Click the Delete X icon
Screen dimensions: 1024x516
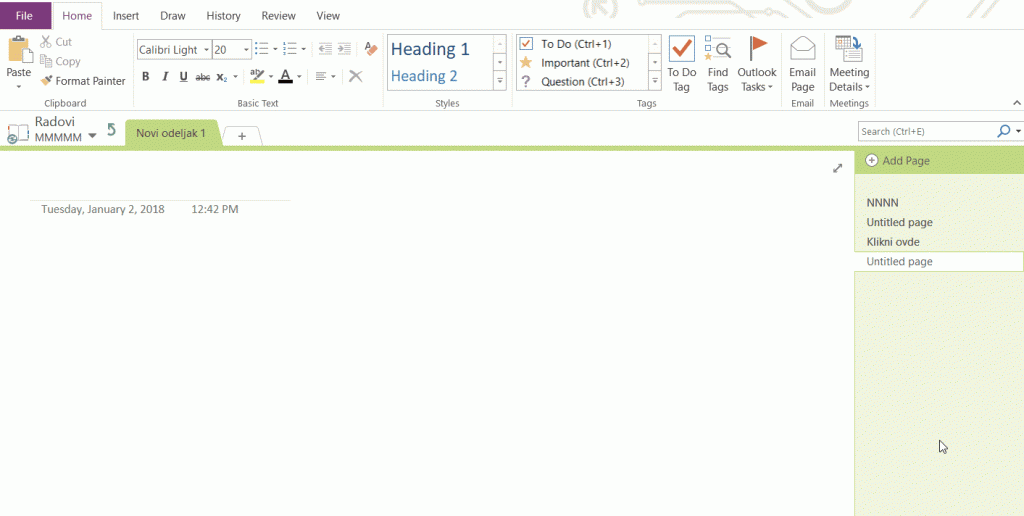point(355,76)
